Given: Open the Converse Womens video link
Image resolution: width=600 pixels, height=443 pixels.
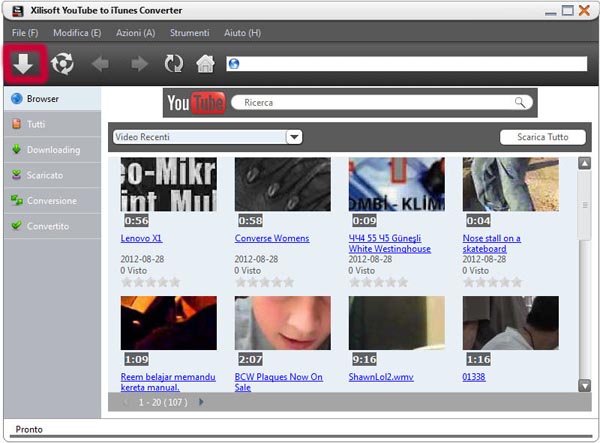Looking at the screenshot, I should [272, 238].
